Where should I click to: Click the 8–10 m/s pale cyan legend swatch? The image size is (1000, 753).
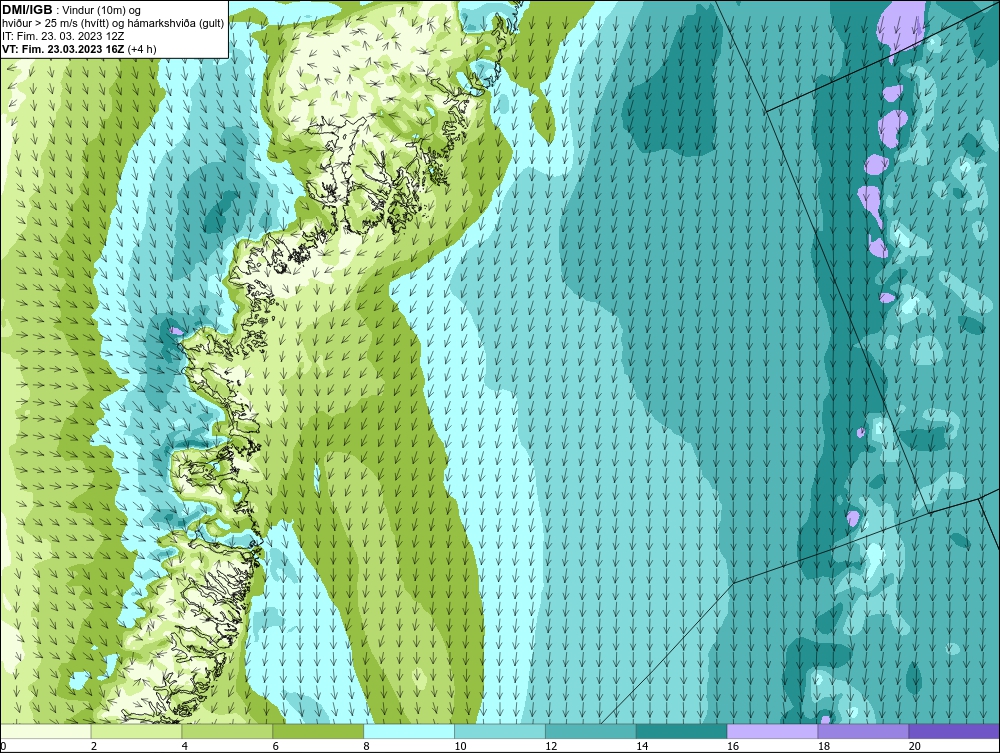[409, 731]
